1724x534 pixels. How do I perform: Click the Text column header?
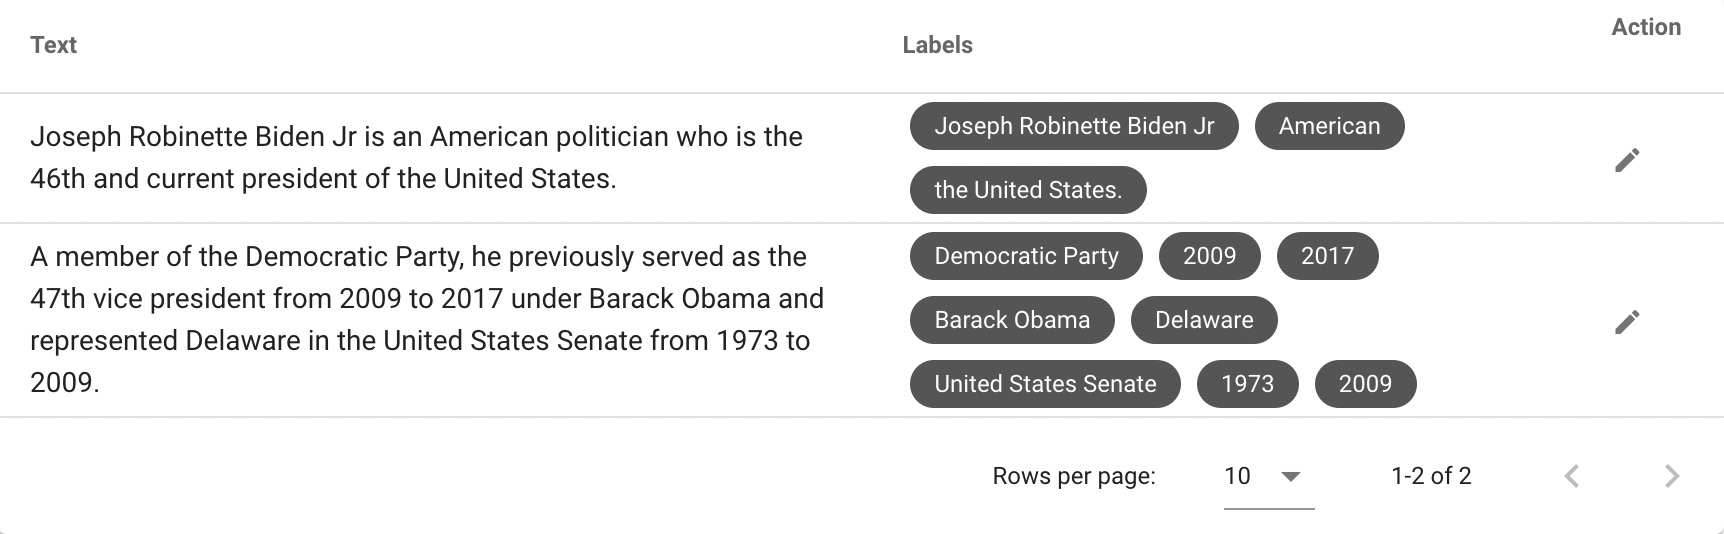tap(54, 45)
